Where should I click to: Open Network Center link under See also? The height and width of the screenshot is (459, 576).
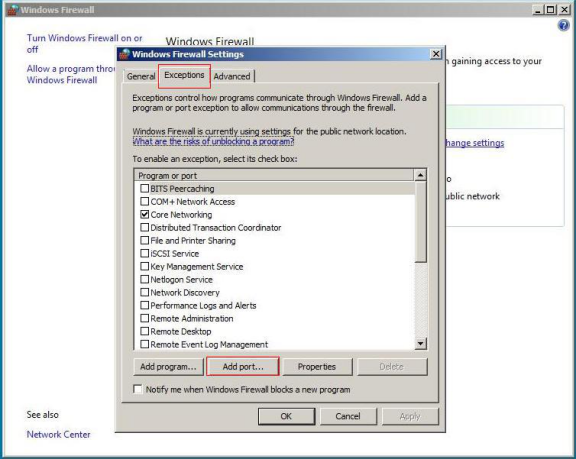click(x=58, y=434)
